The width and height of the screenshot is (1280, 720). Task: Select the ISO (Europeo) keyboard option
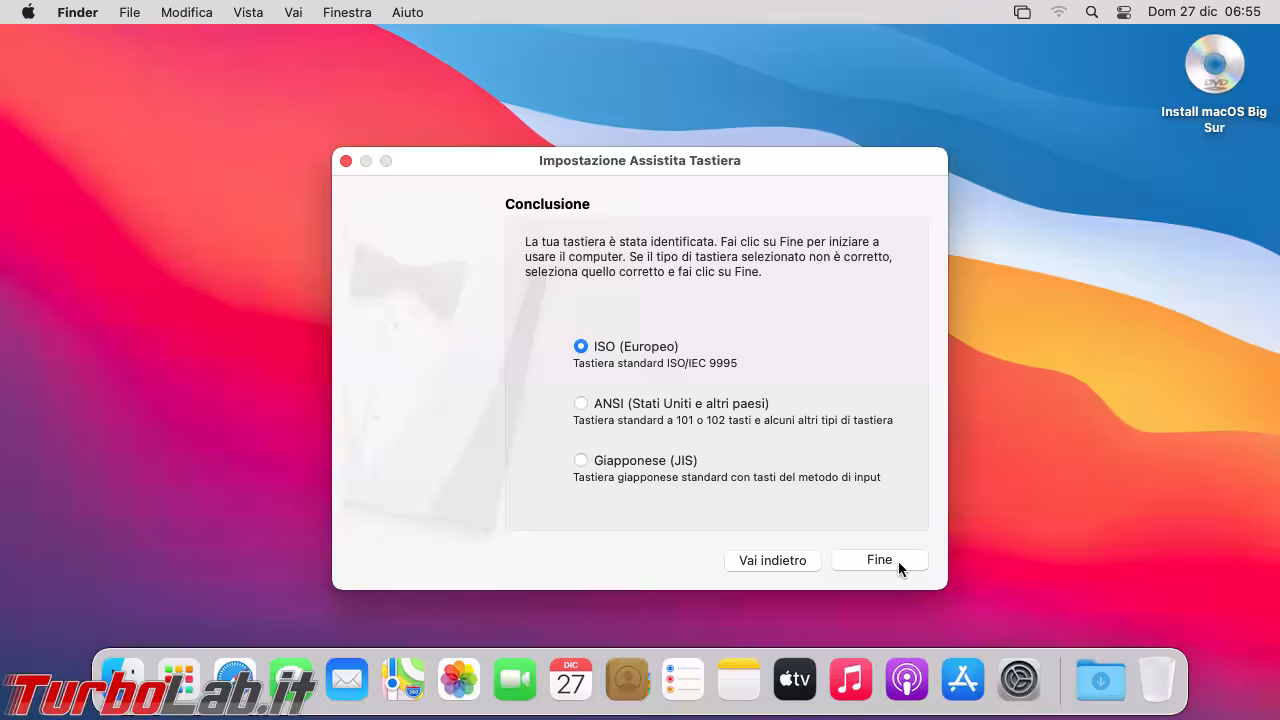click(x=581, y=346)
